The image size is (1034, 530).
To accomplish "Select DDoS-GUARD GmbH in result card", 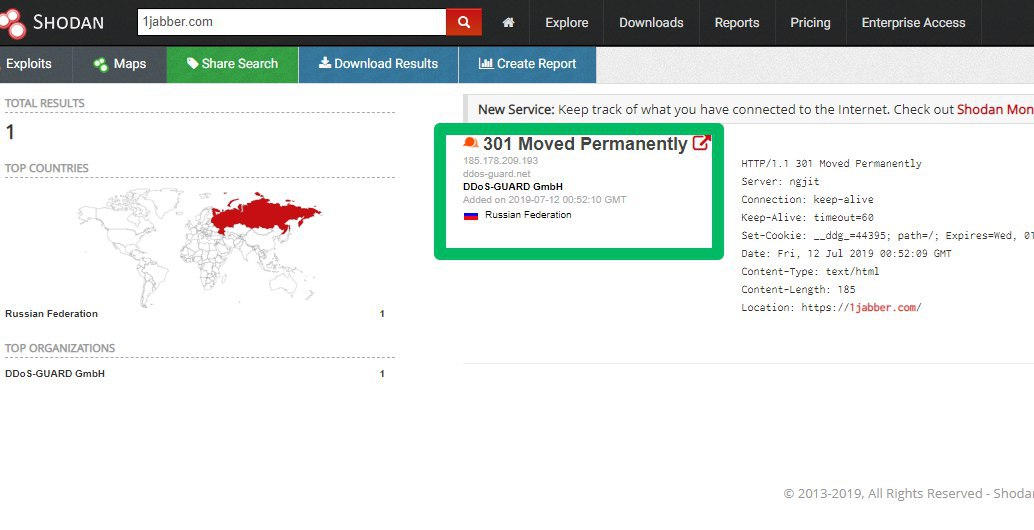I will (x=513, y=187).
